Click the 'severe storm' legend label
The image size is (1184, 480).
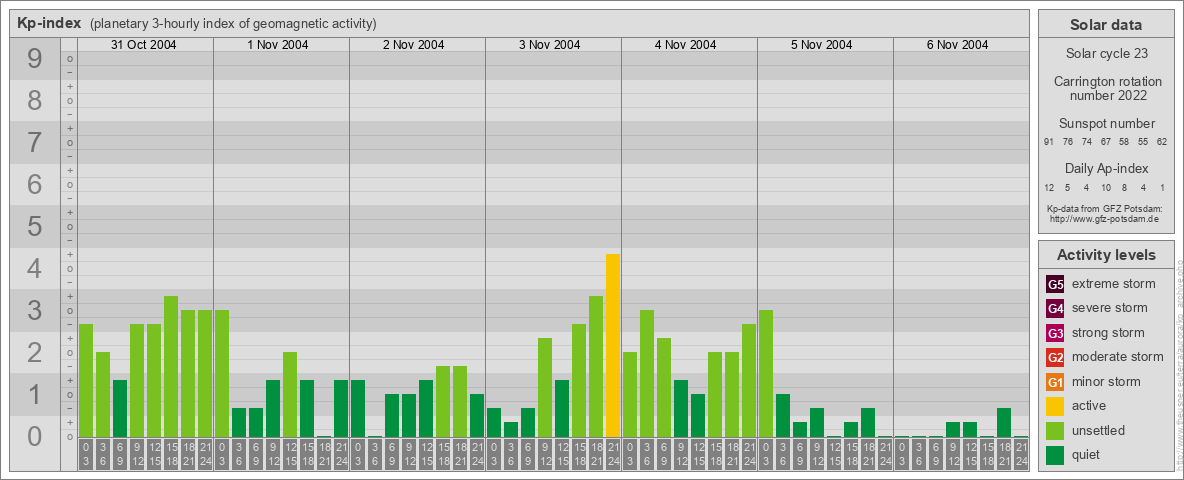[x=1110, y=308]
